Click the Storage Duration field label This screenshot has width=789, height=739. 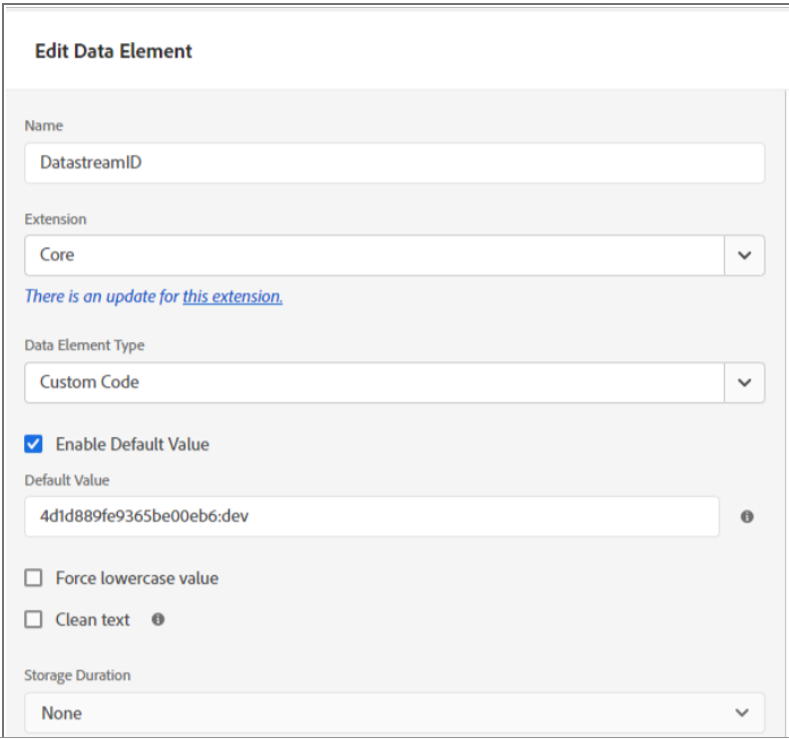click(77, 675)
